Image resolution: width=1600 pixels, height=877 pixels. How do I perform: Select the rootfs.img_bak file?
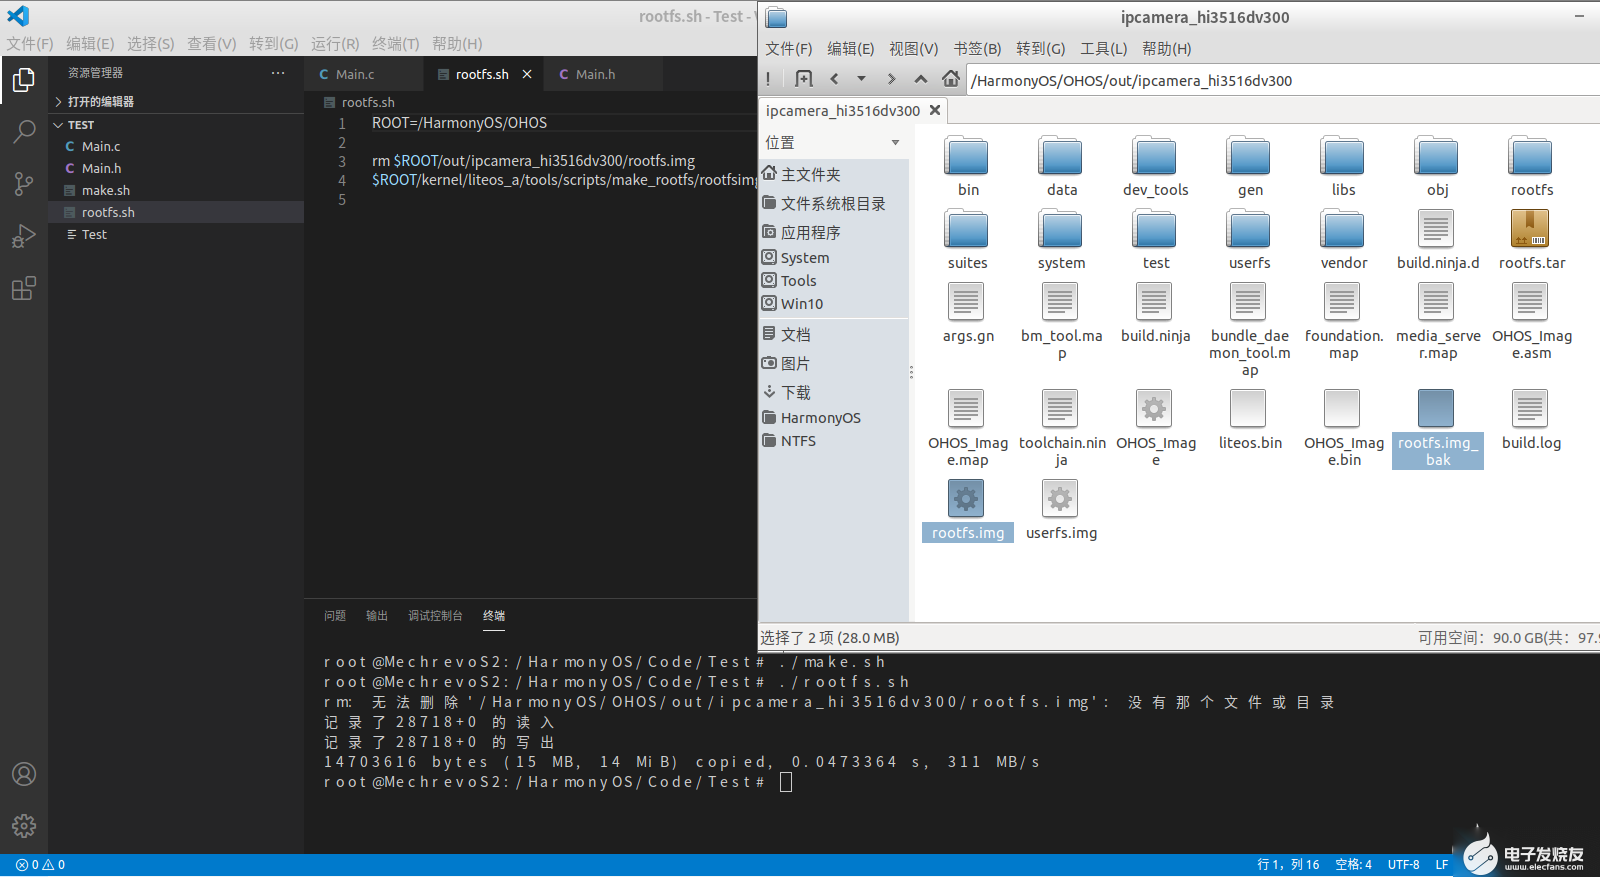point(1437,428)
